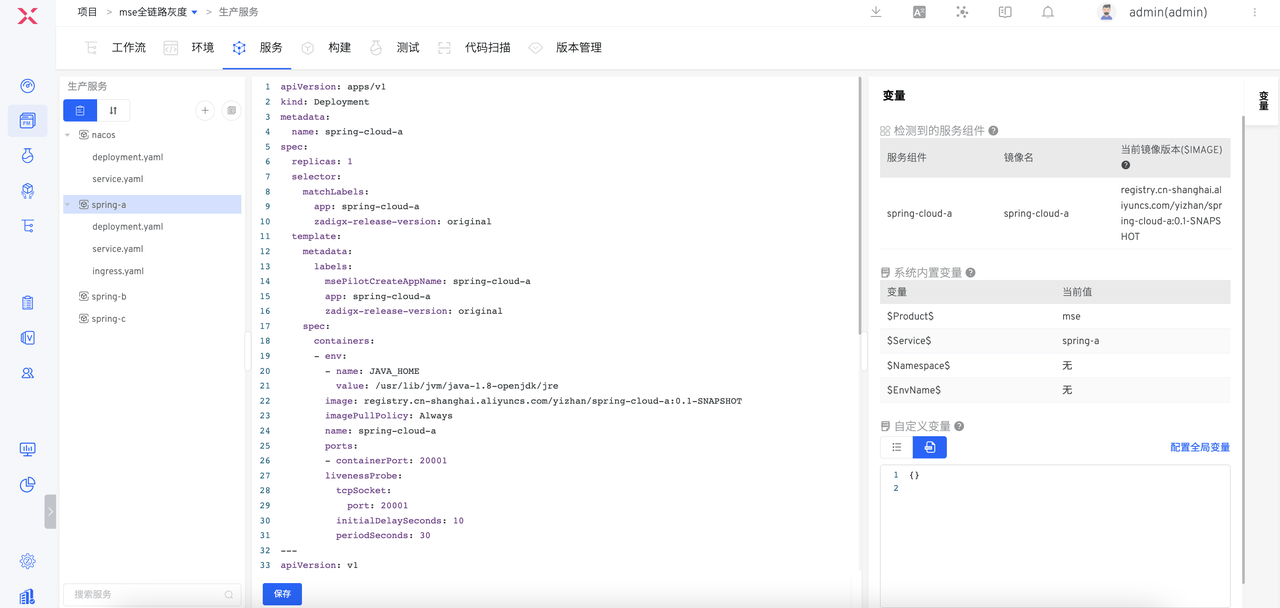Open the three-dot menu beside admin
This screenshot has width=1280, height=608.
coord(1255,12)
